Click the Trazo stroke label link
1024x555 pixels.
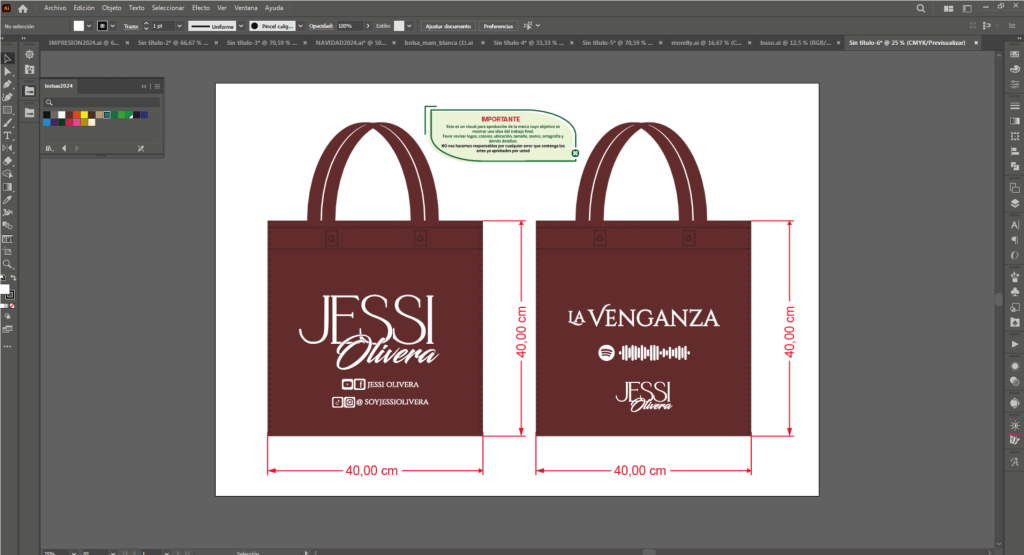pos(131,26)
